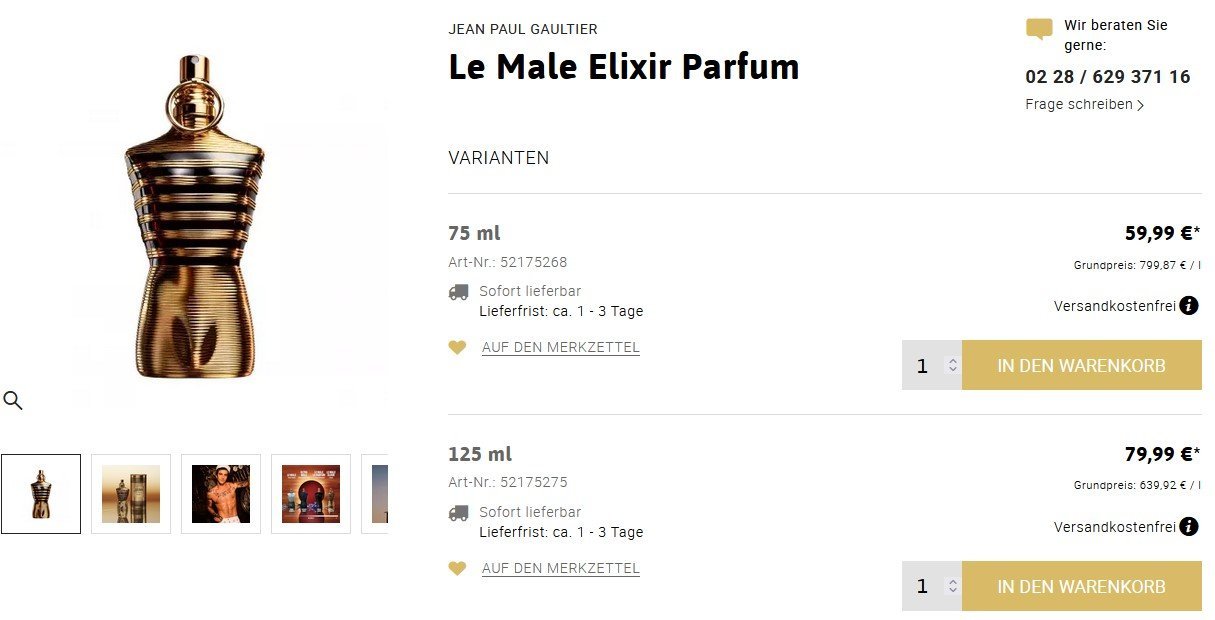
Task: Adjust quantity stepper arrows for 125 ml
Action: coord(953,586)
